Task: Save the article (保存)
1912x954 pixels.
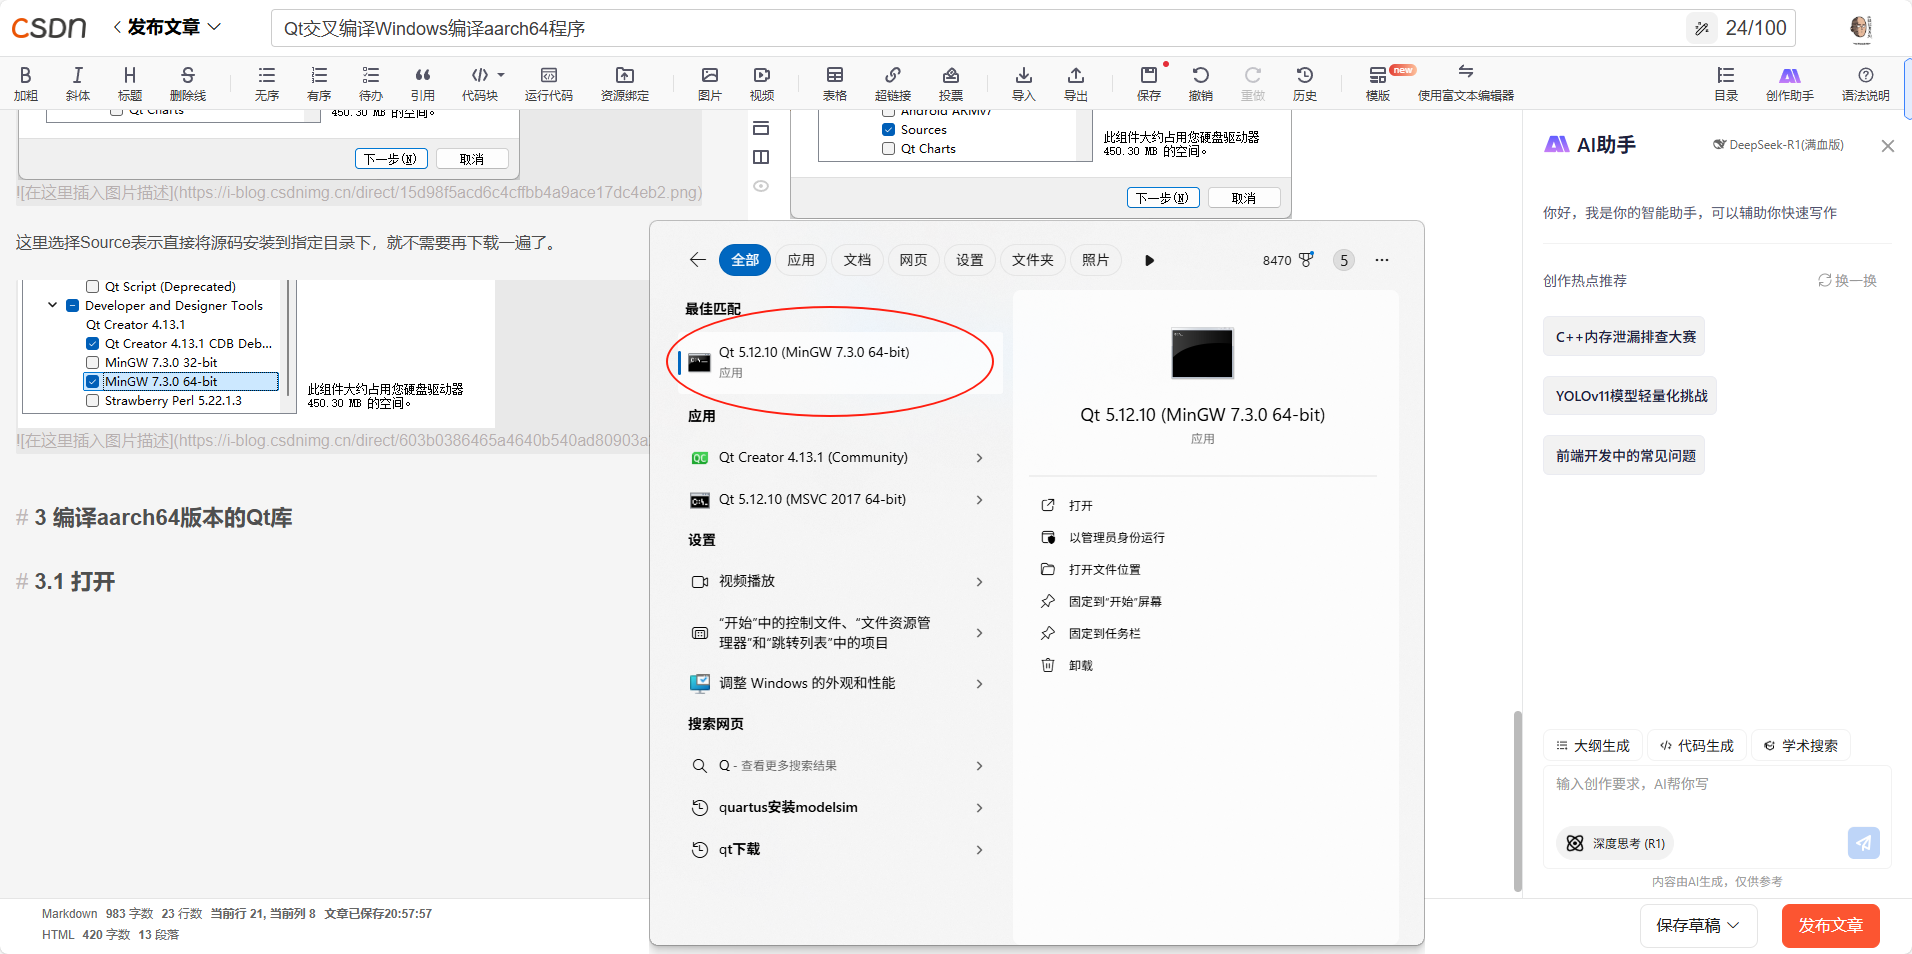Action: 1149,83
